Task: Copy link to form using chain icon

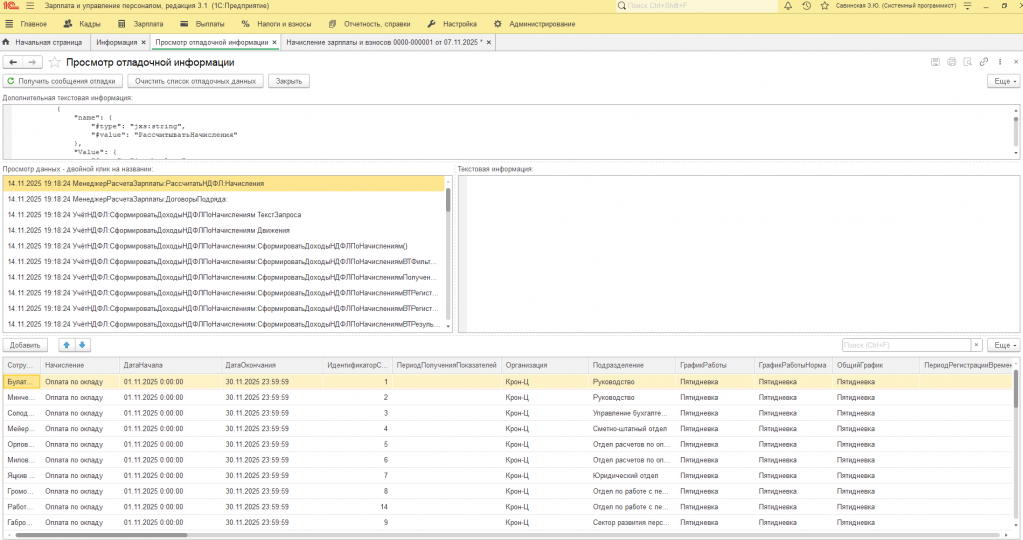Action: pos(984,62)
